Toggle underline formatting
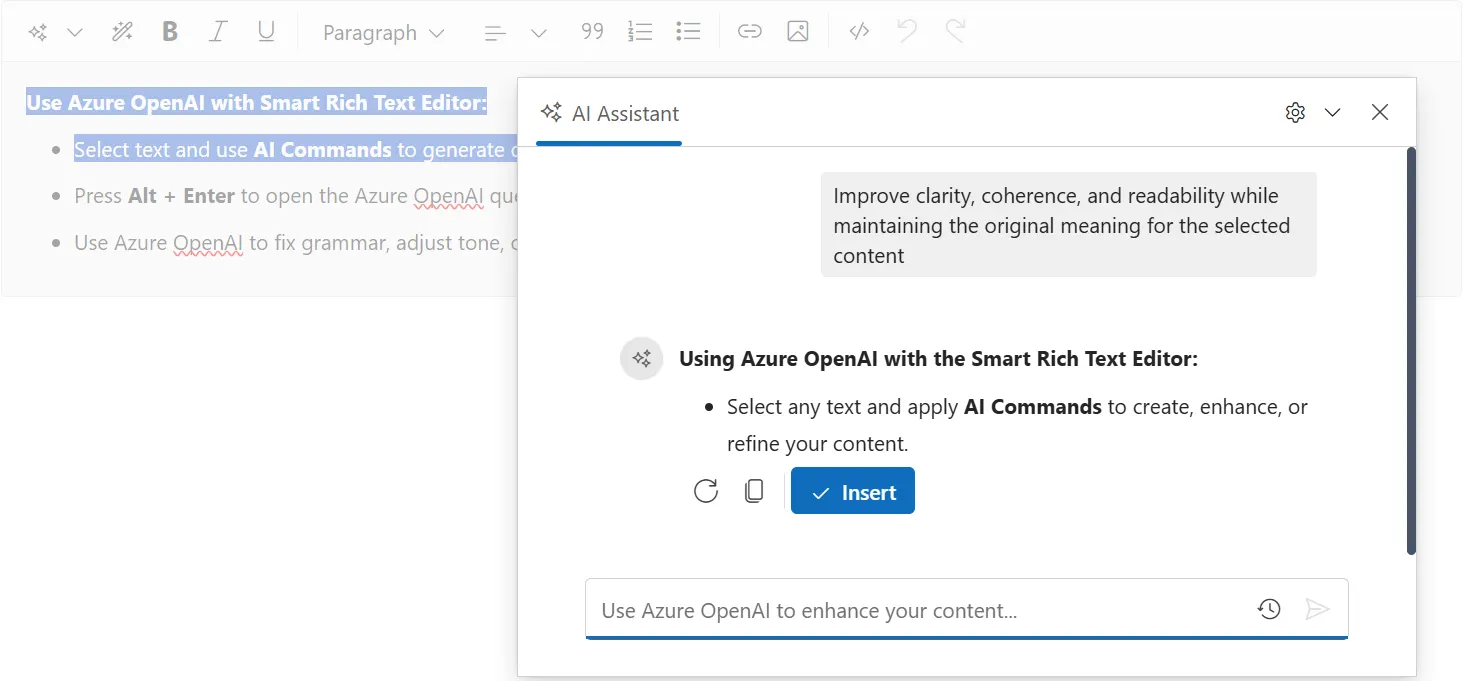 [x=265, y=32]
